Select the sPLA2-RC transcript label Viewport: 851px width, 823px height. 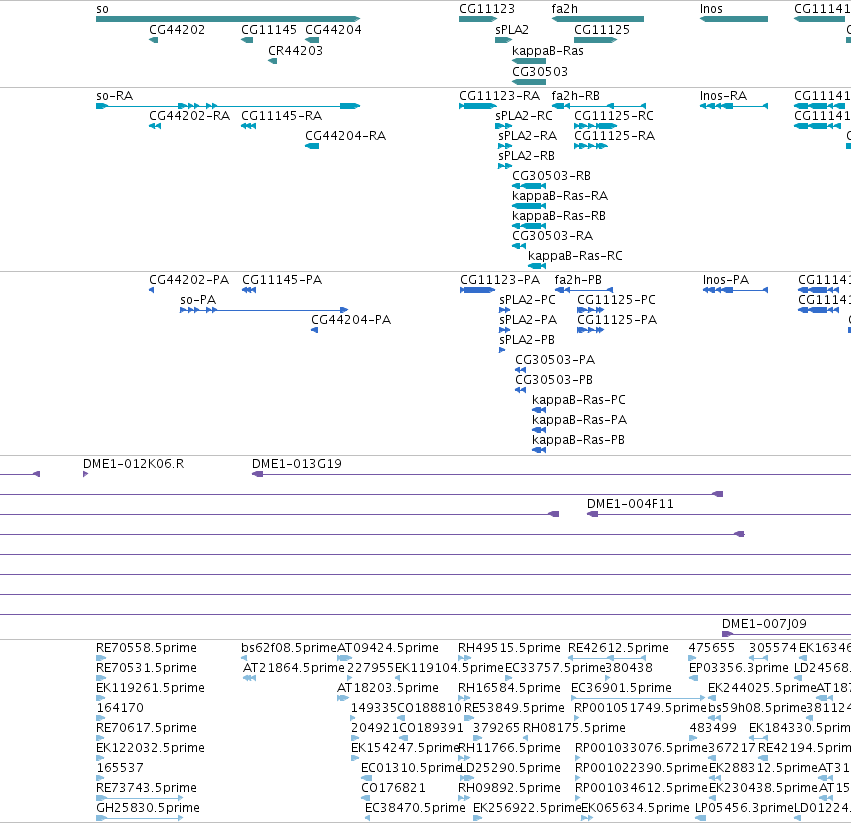click(524, 116)
